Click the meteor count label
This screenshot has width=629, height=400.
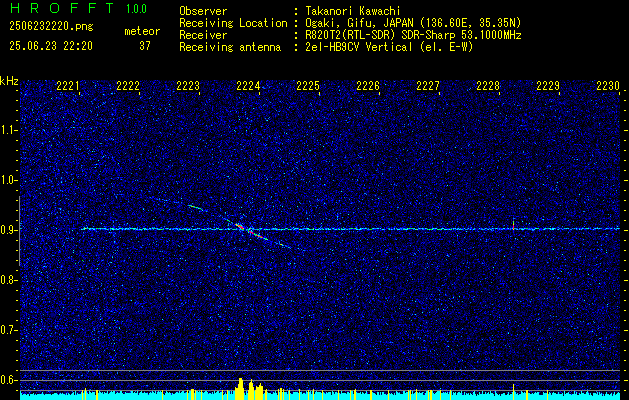pyautogui.click(x=142, y=31)
